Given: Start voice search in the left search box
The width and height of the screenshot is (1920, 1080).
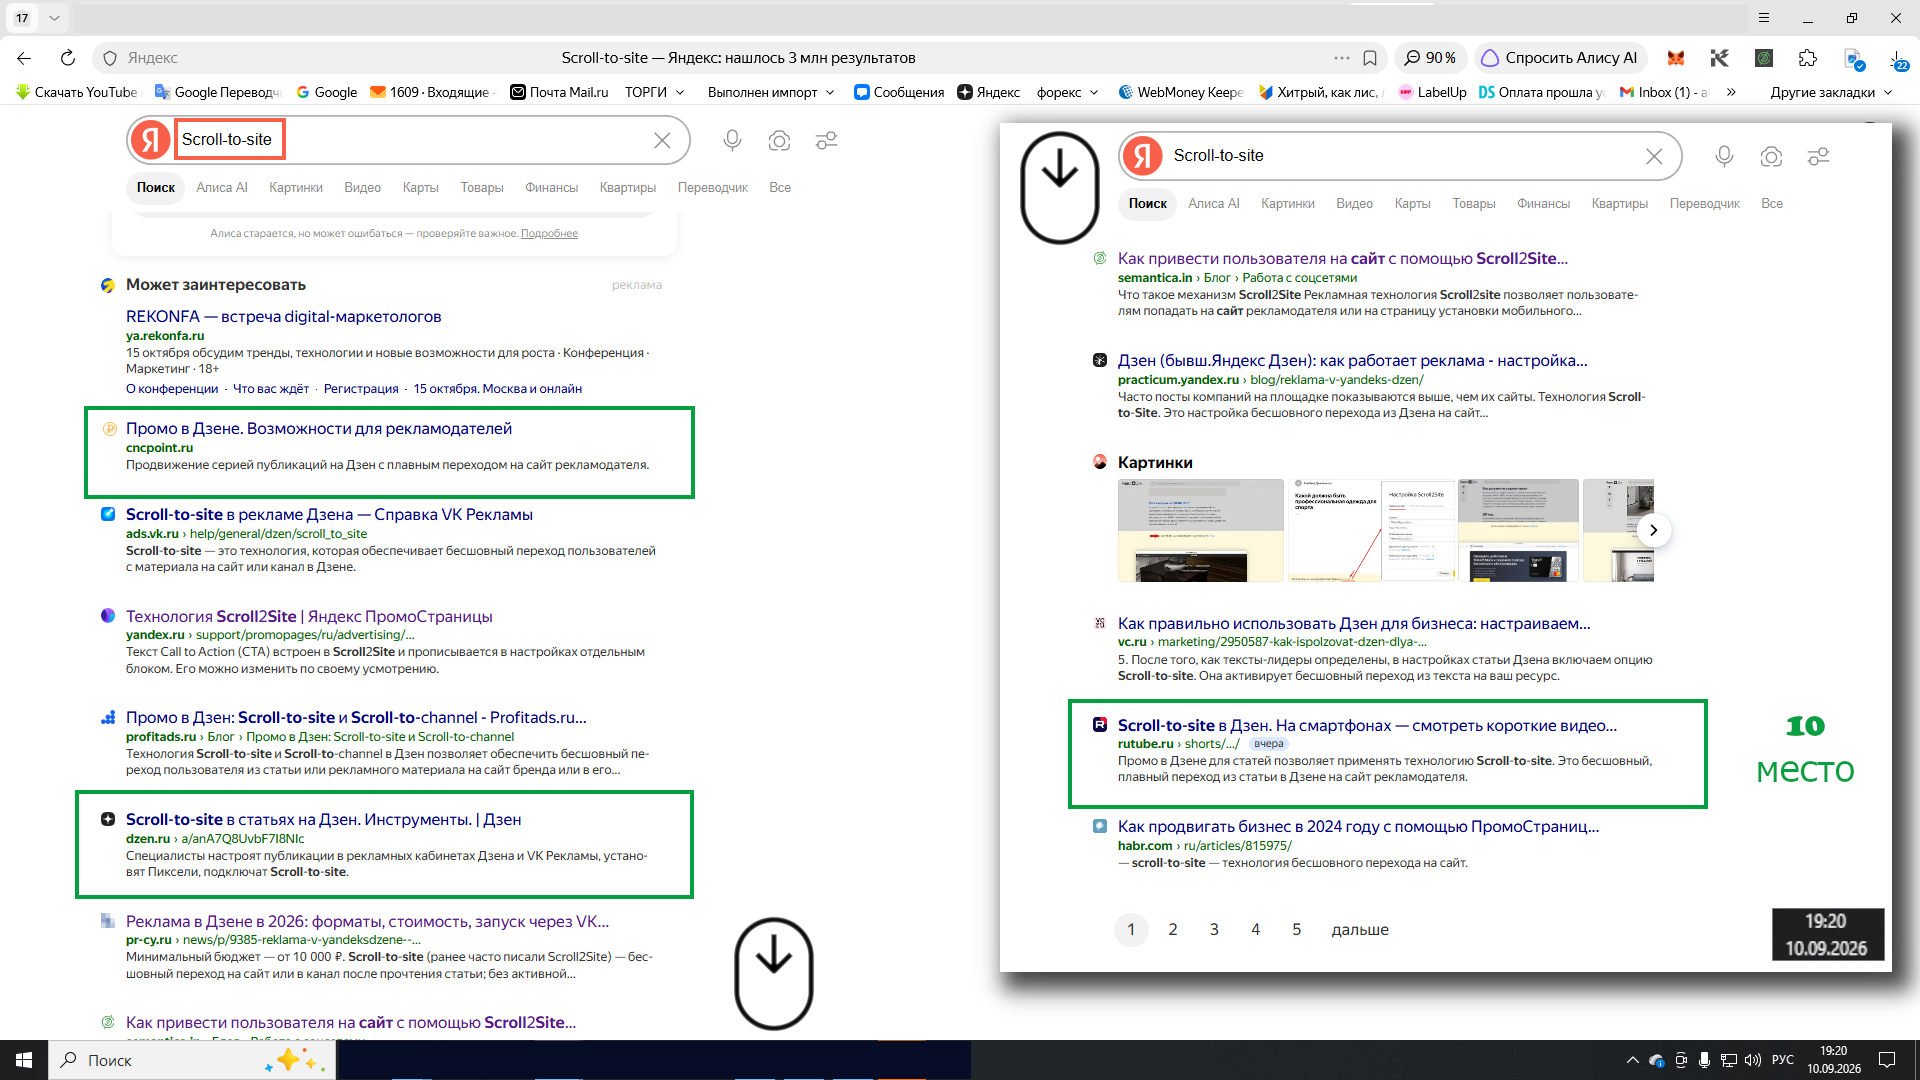Looking at the screenshot, I should click(x=732, y=140).
